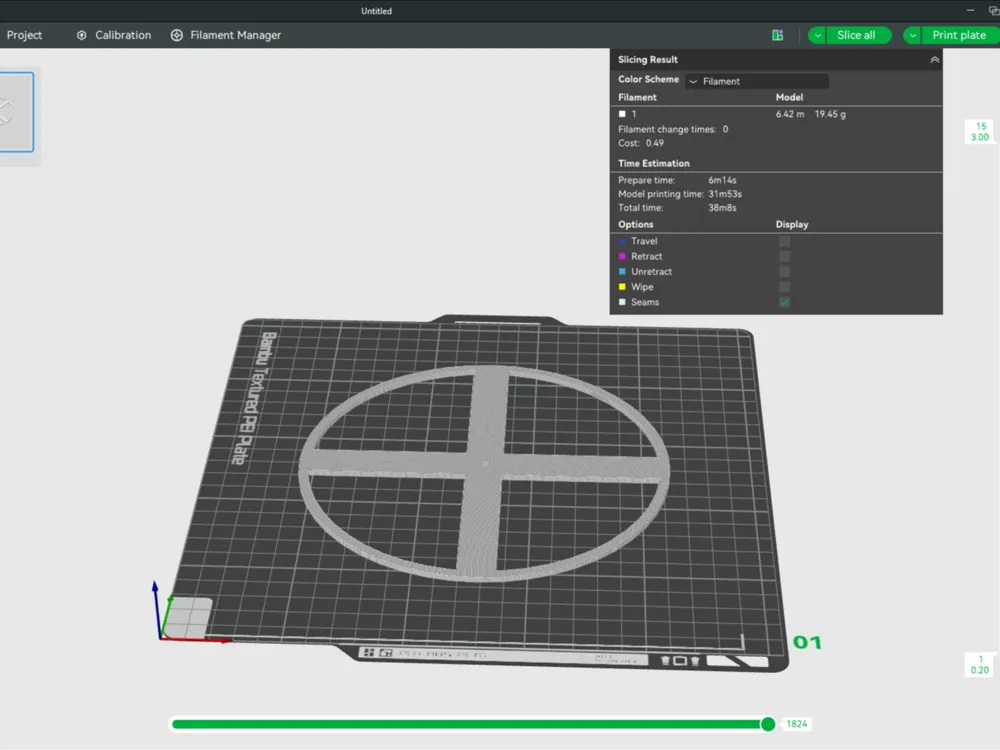Click the Slice all button

tap(856, 35)
